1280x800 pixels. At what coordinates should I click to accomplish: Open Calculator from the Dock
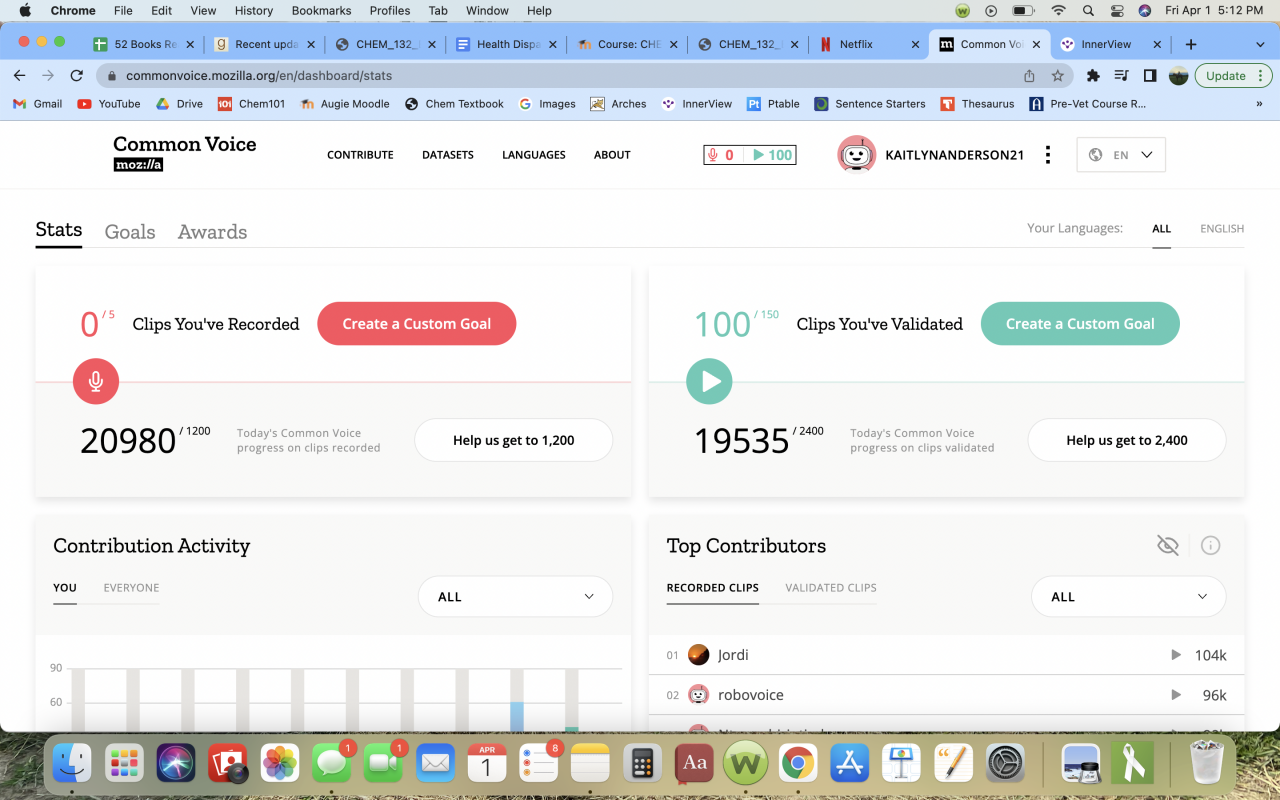(x=643, y=764)
